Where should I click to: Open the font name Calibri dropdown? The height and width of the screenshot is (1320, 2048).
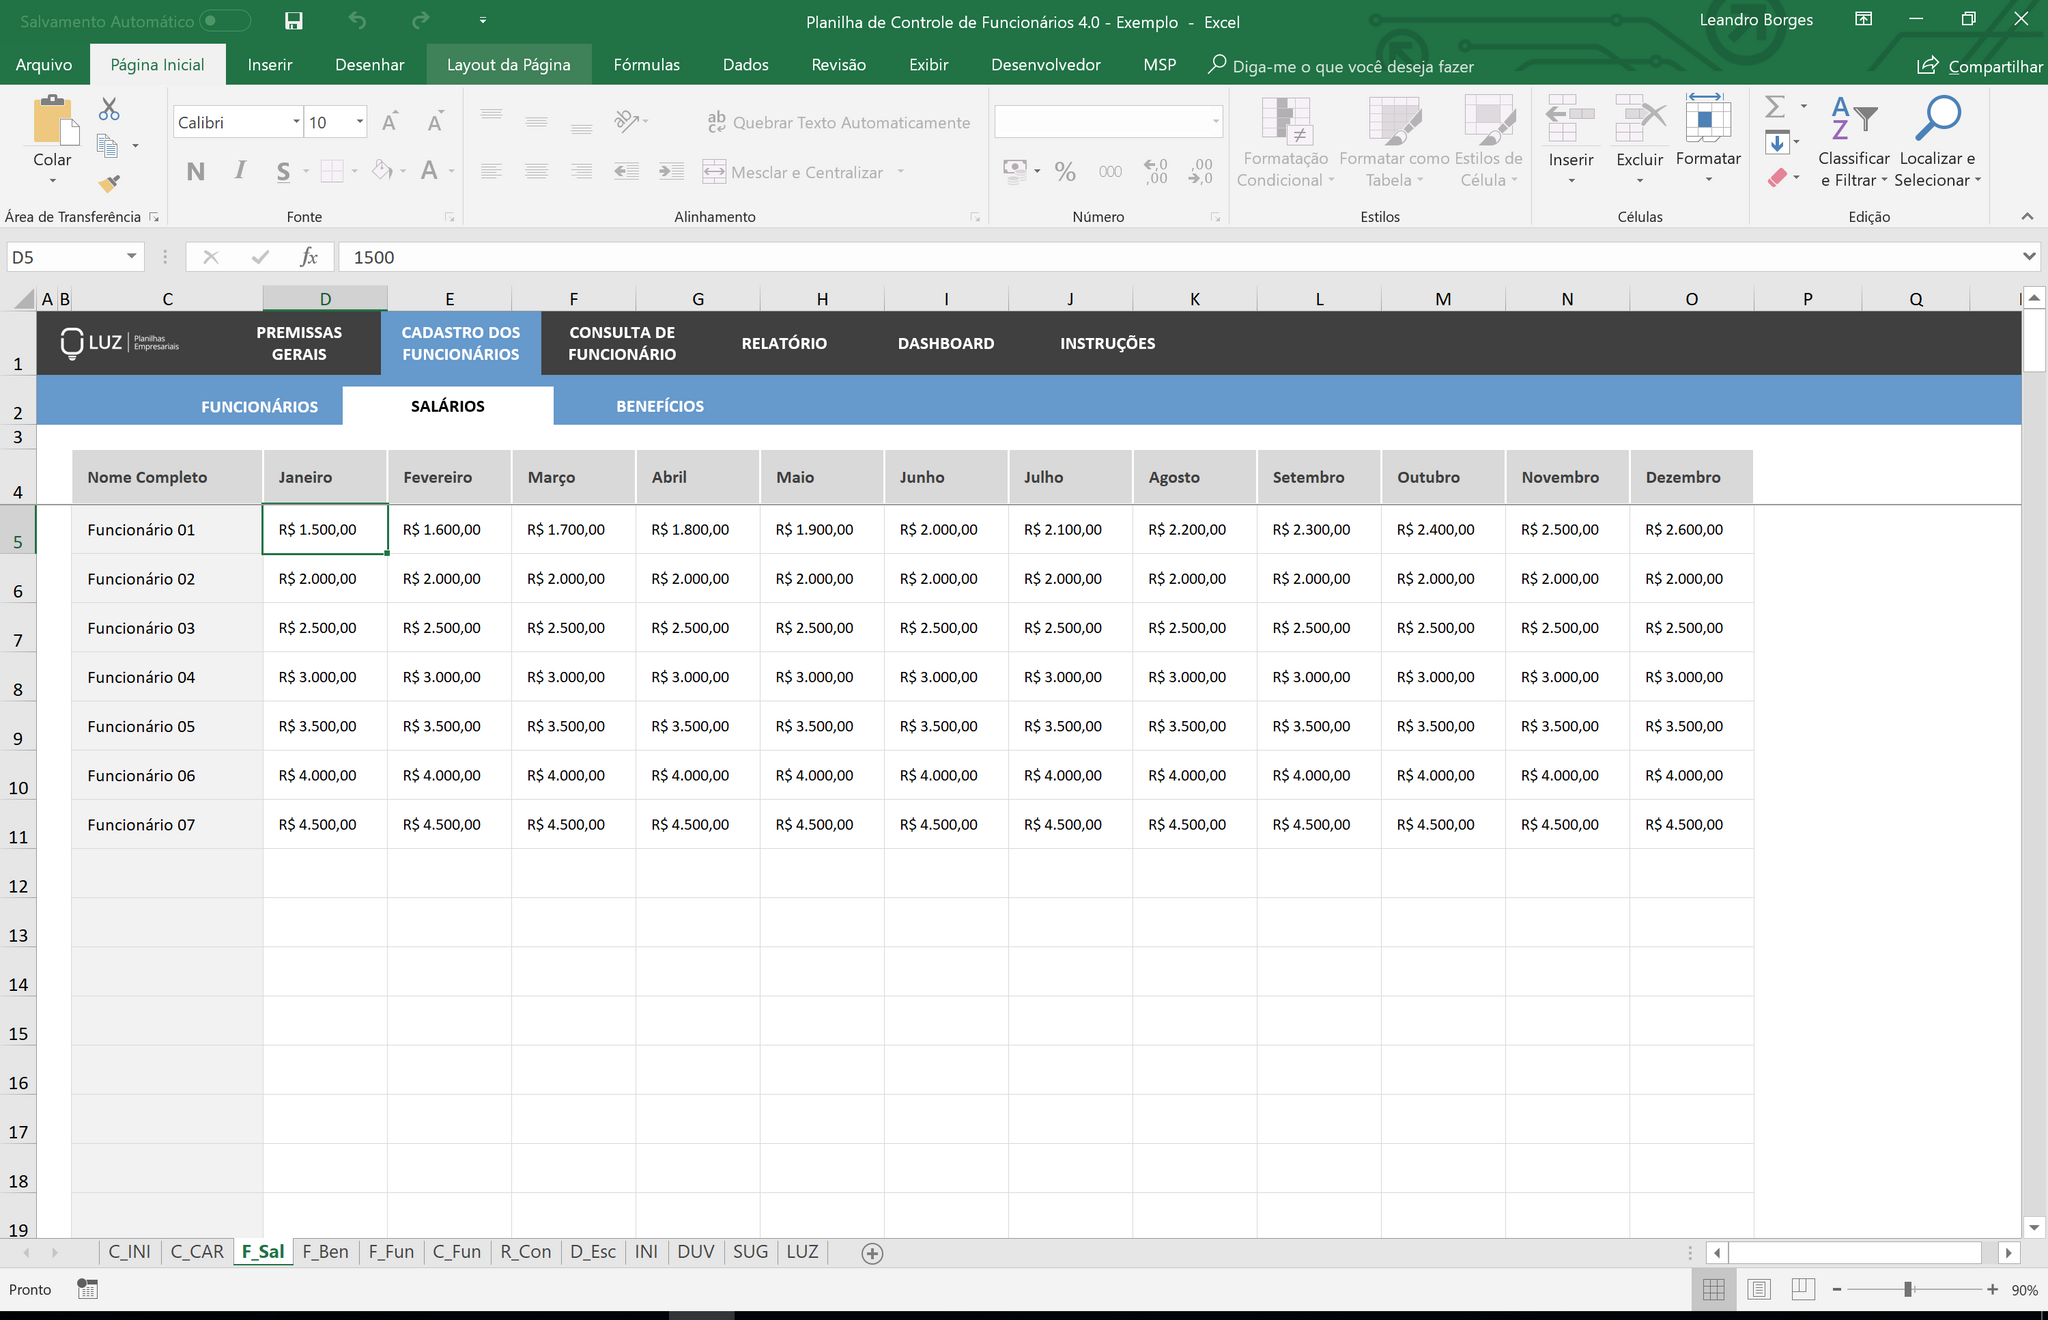tap(296, 122)
